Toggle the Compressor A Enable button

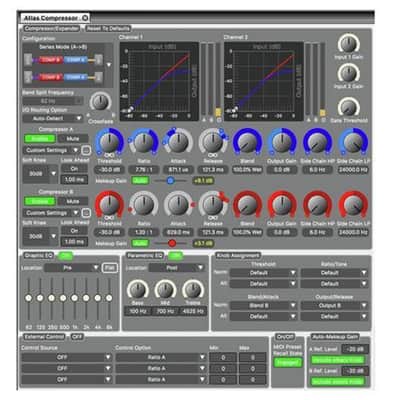point(40,138)
